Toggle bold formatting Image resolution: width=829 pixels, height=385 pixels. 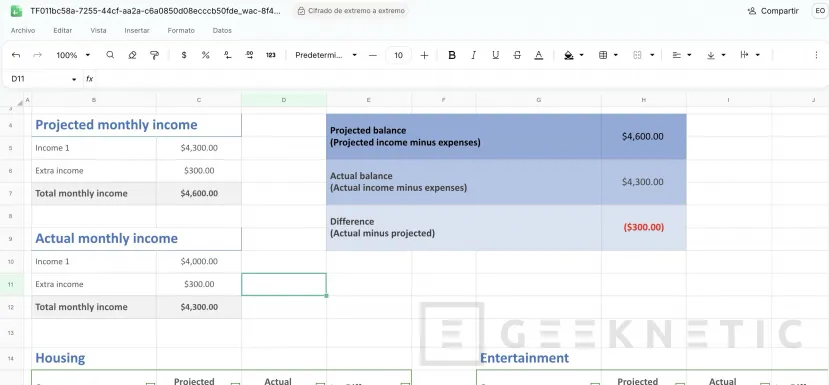(452, 55)
